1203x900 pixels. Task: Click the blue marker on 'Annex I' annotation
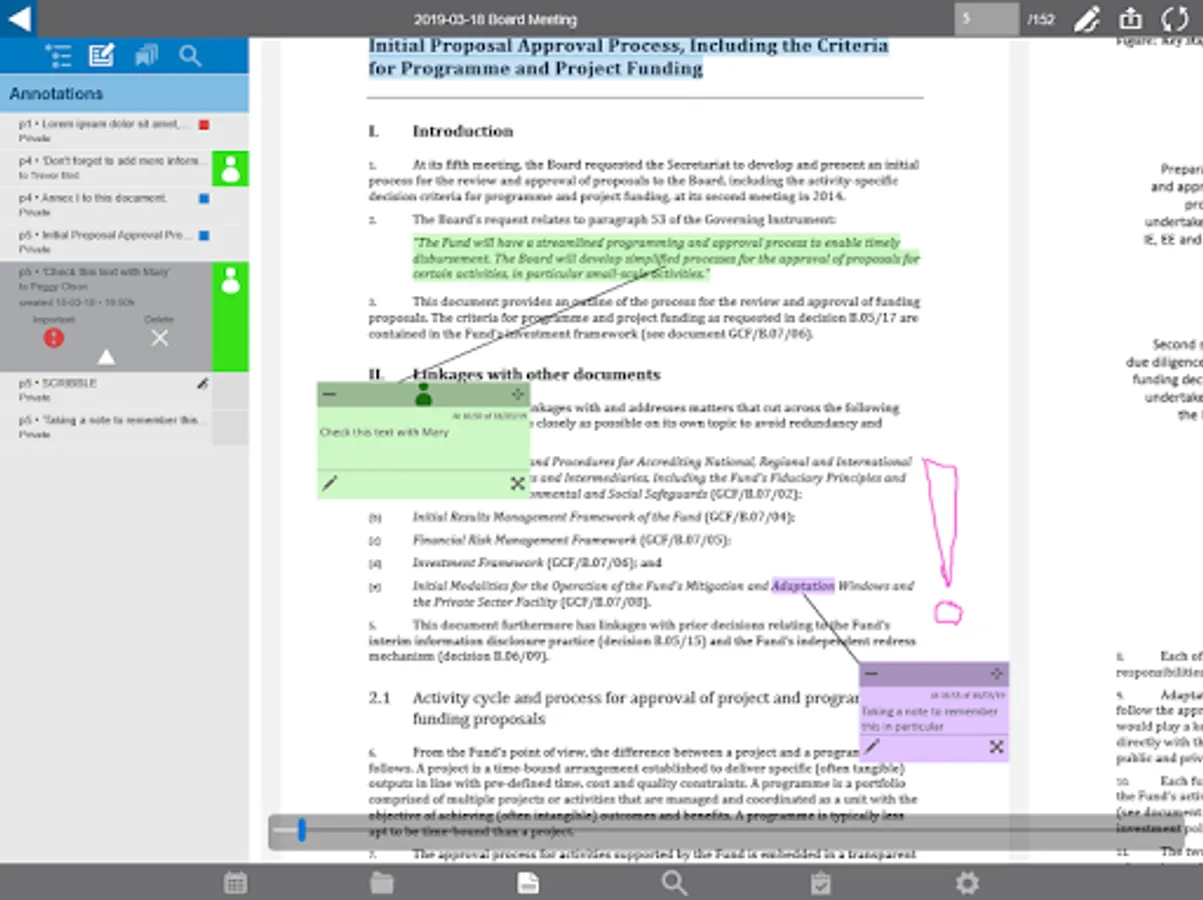tap(204, 199)
